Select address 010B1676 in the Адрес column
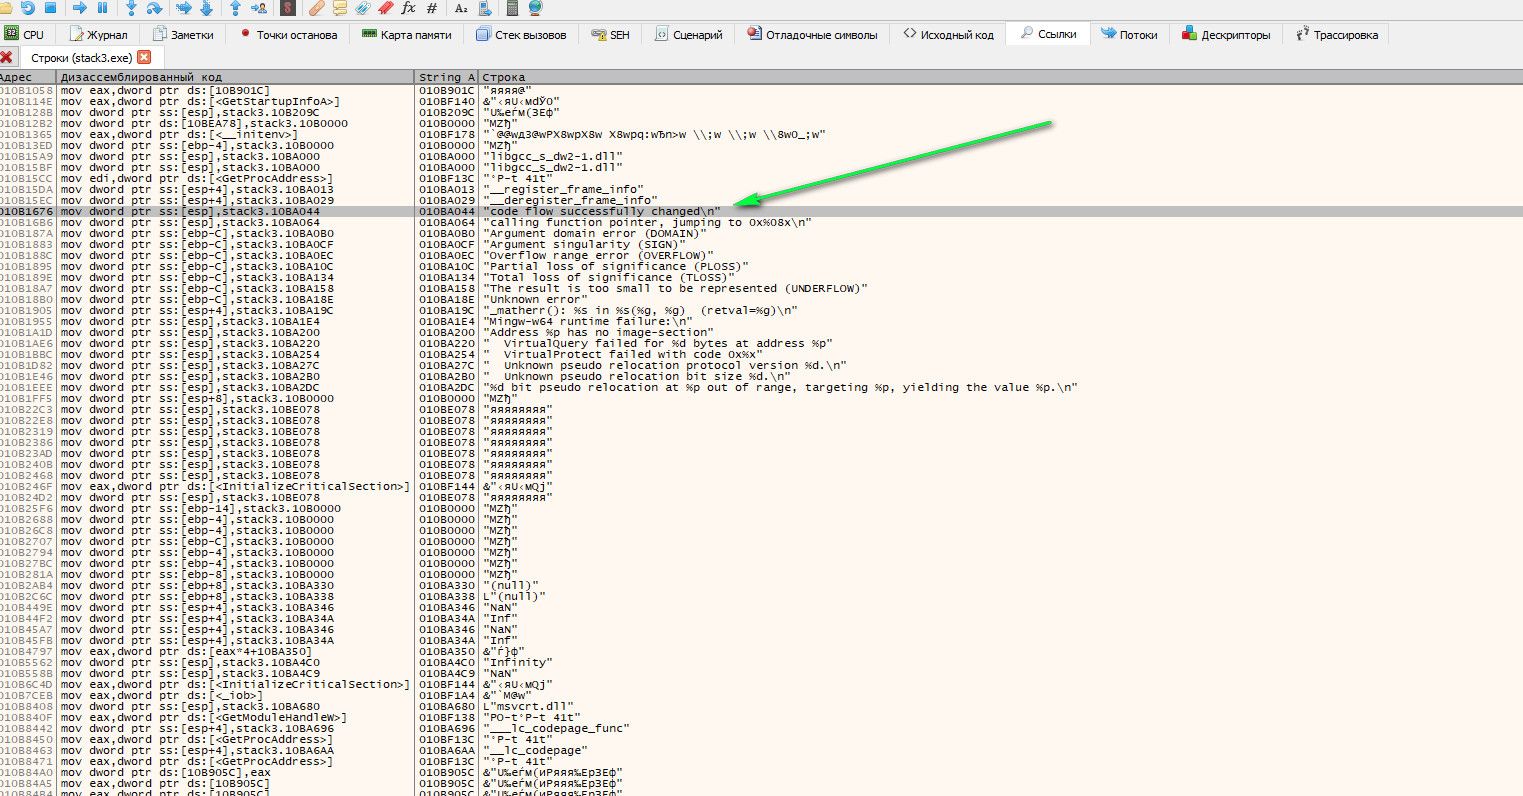This screenshot has width=1523, height=796. click(26, 212)
